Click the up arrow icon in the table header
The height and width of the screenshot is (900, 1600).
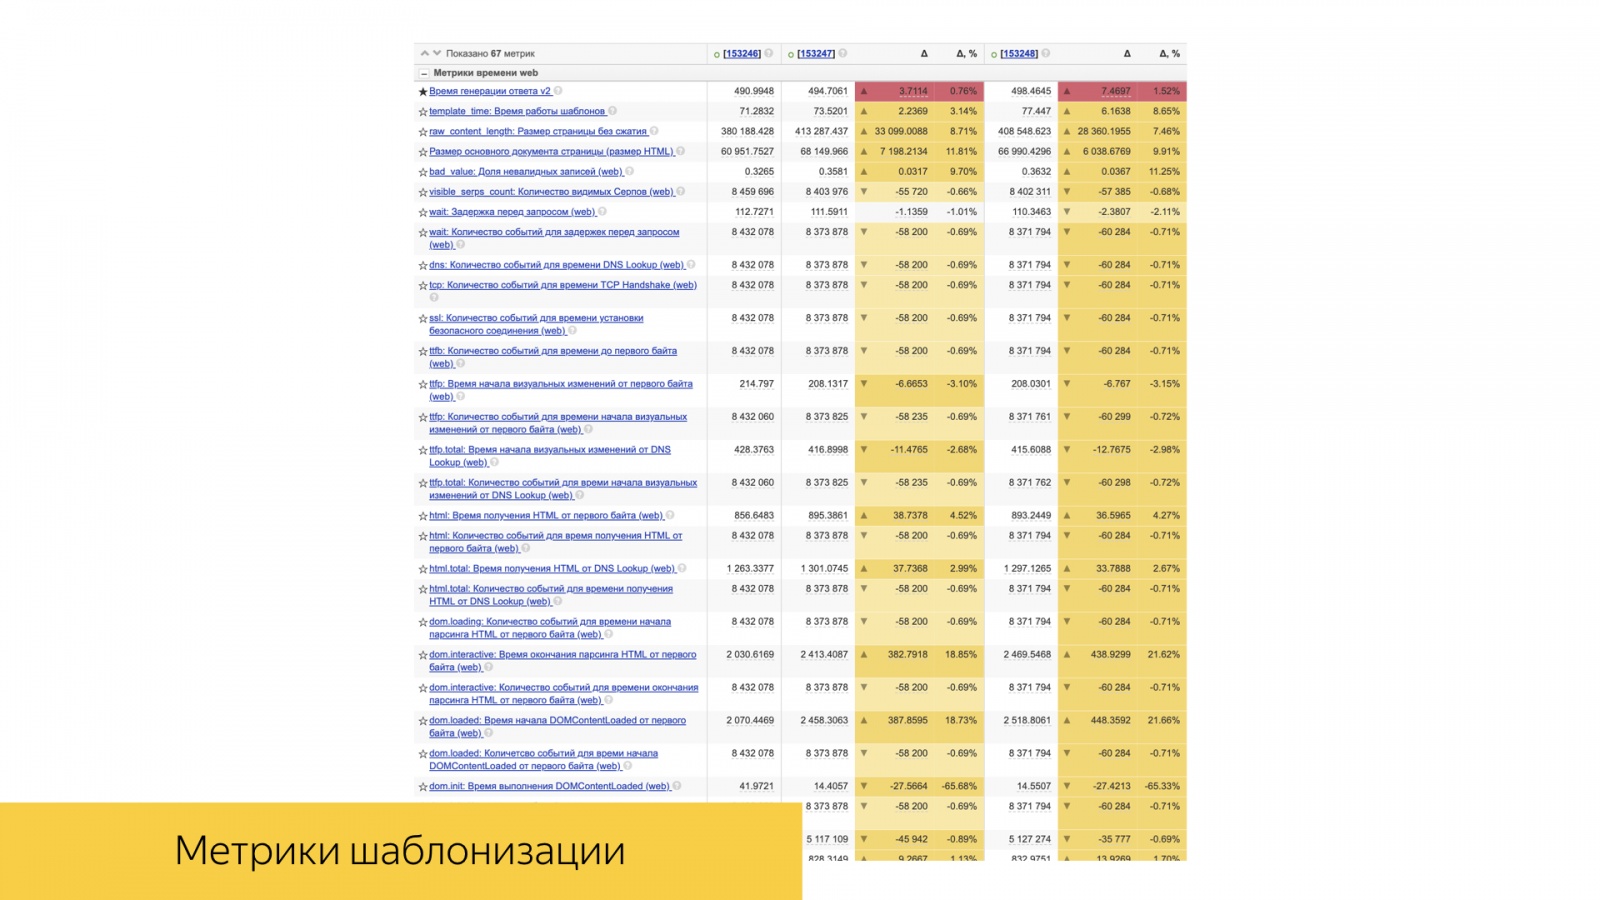pyautogui.click(x=425, y=52)
